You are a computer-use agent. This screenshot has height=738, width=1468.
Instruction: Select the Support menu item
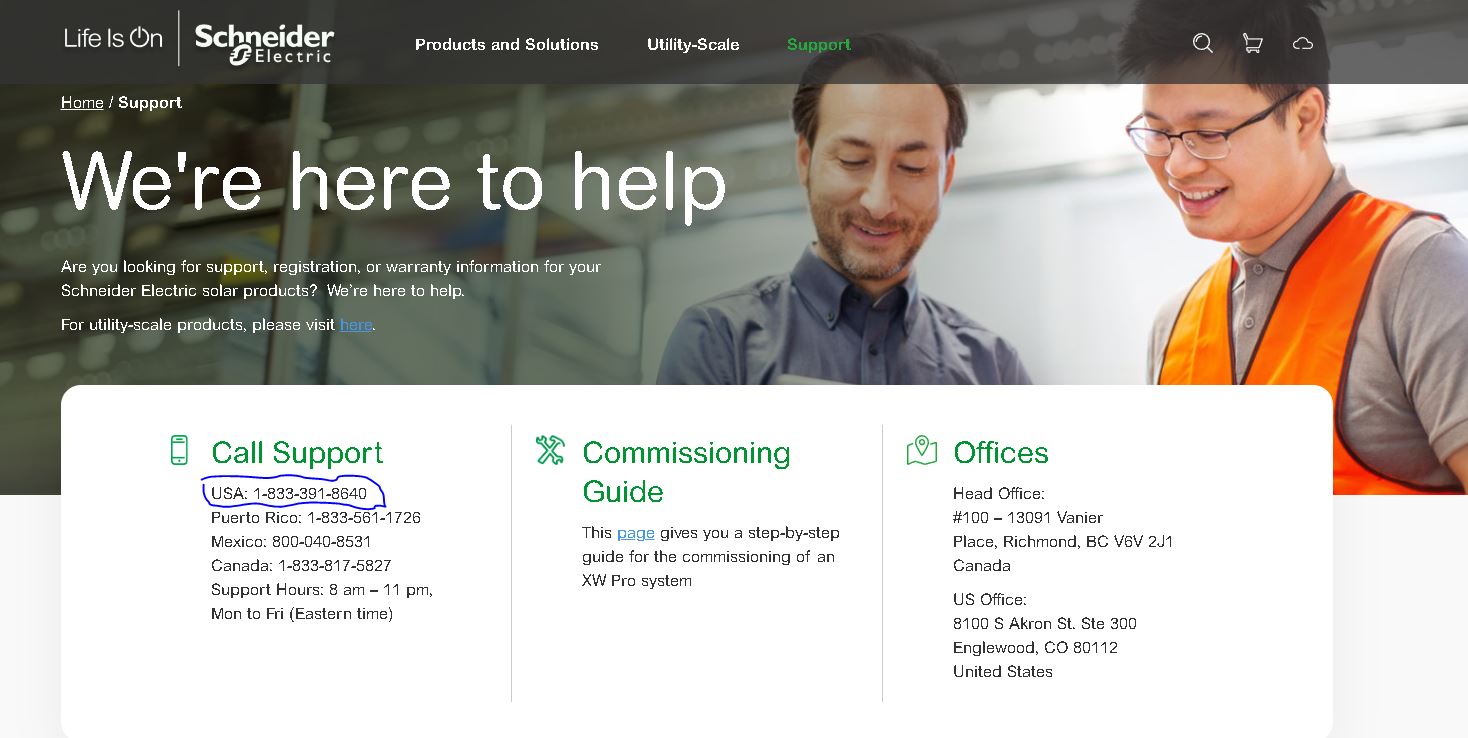[x=819, y=44]
